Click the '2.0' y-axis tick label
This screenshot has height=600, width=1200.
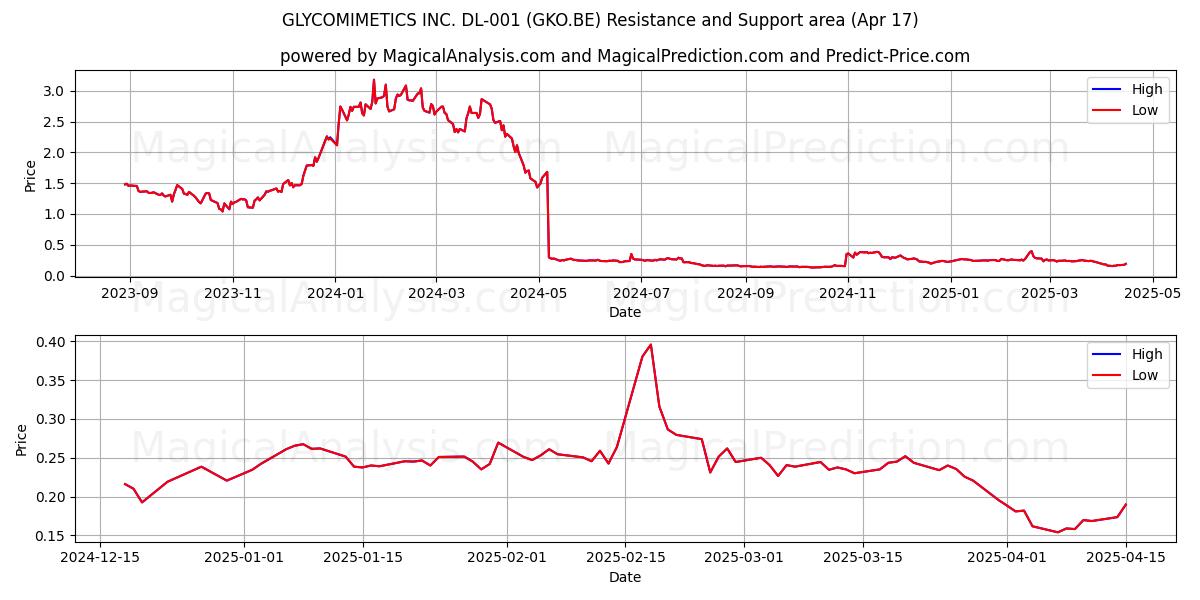coord(56,153)
